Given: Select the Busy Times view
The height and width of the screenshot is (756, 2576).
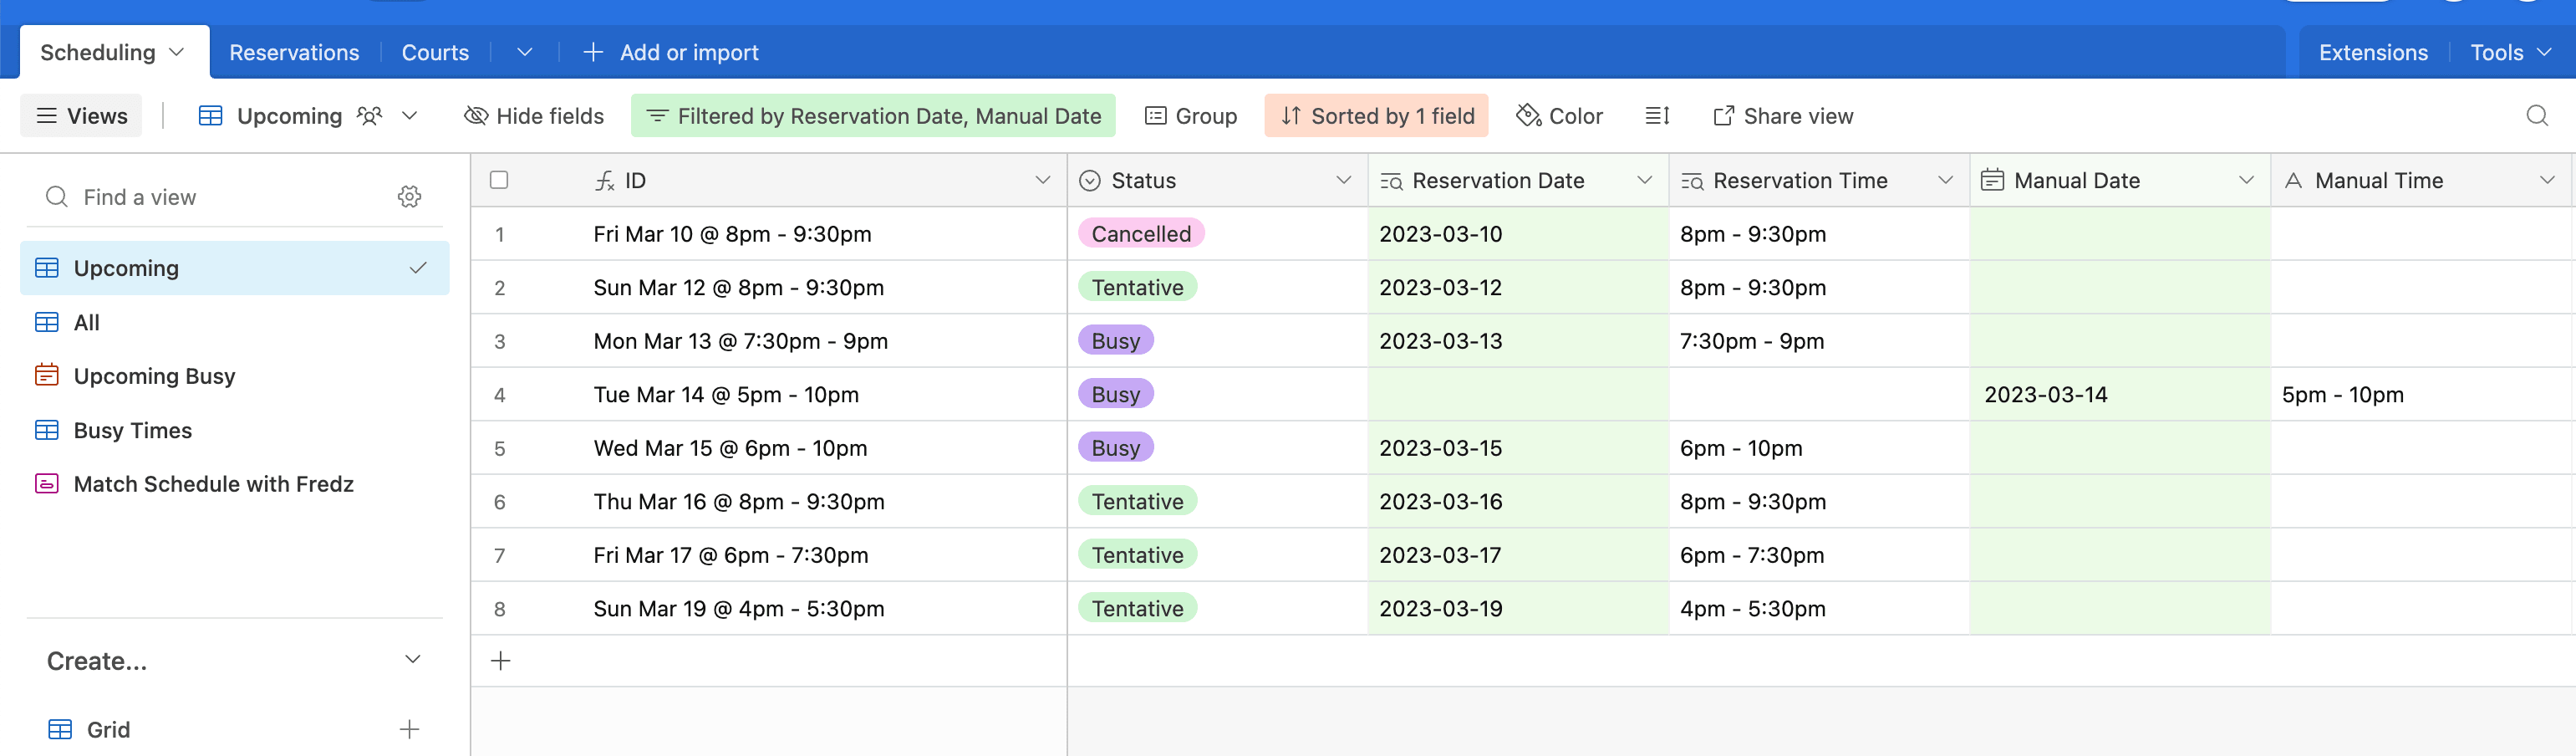Looking at the screenshot, I should click(x=132, y=430).
